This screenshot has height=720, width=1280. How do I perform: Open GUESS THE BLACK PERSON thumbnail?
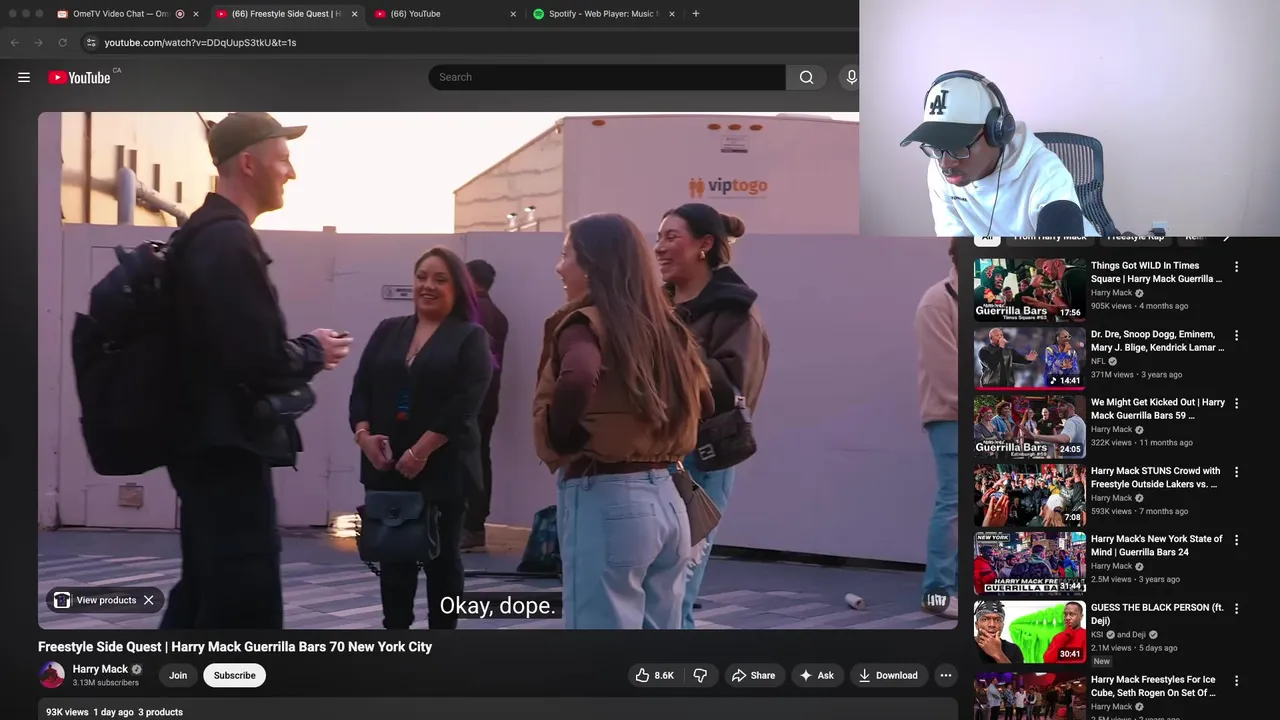tap(1029, 631)
